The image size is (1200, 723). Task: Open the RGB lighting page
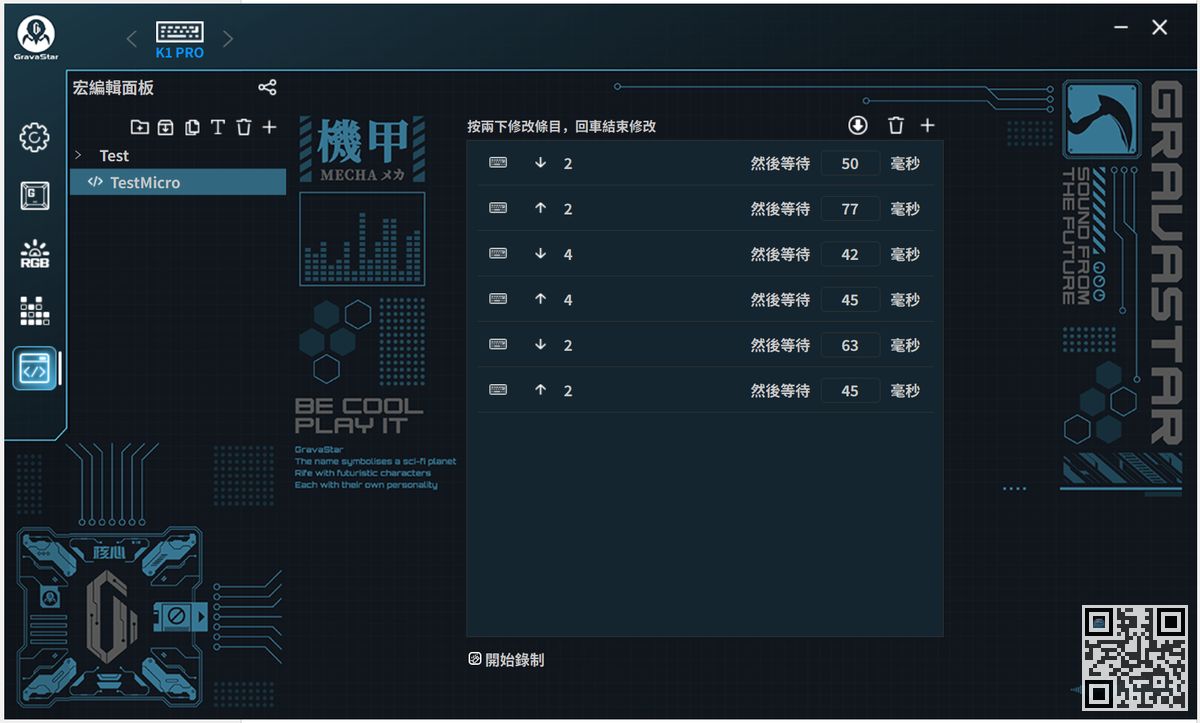pyautogui.click(x=35, y=254)
